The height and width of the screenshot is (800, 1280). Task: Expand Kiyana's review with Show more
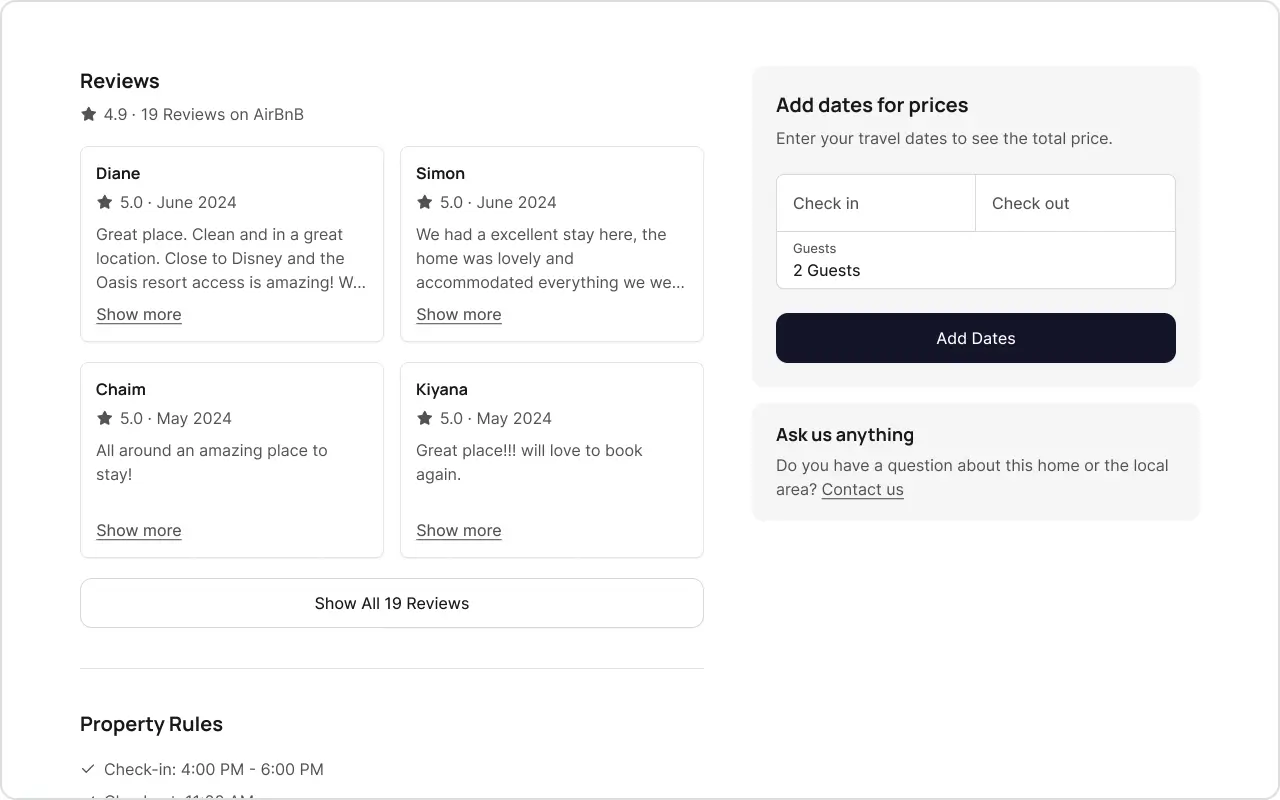[459, 530]
